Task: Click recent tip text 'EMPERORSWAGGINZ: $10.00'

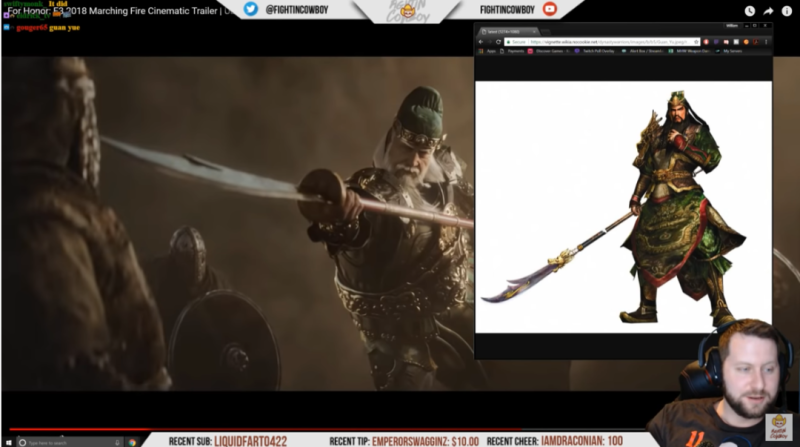Action: 425,441
